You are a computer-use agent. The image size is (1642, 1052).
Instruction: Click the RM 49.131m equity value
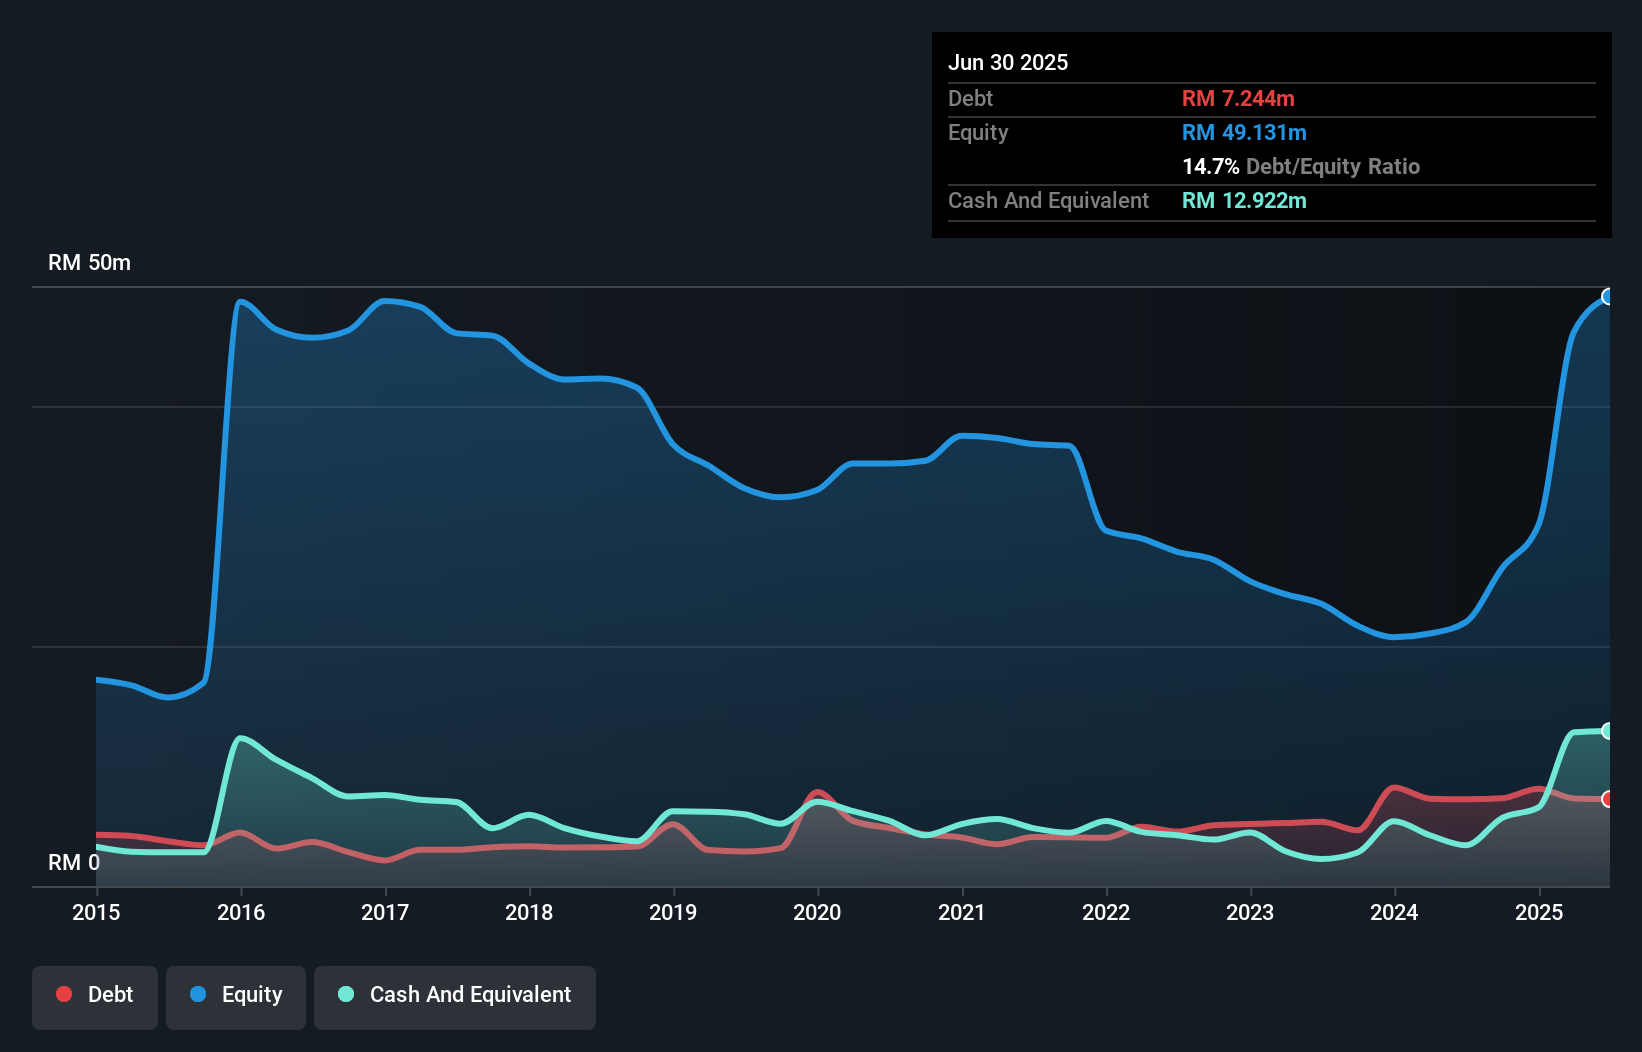click(x=1244, y=133)
